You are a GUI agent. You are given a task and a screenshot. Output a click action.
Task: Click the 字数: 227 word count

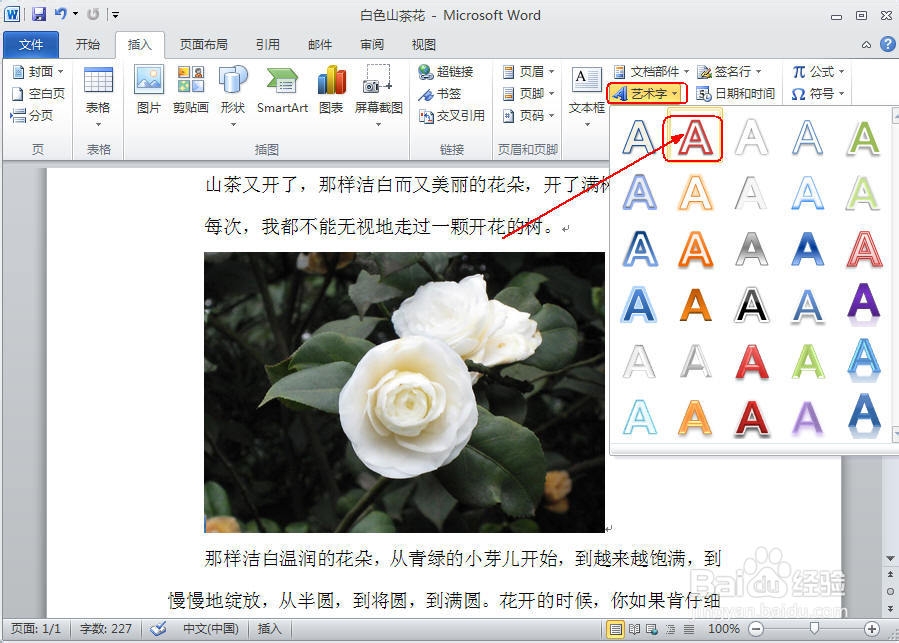point(106,629)
